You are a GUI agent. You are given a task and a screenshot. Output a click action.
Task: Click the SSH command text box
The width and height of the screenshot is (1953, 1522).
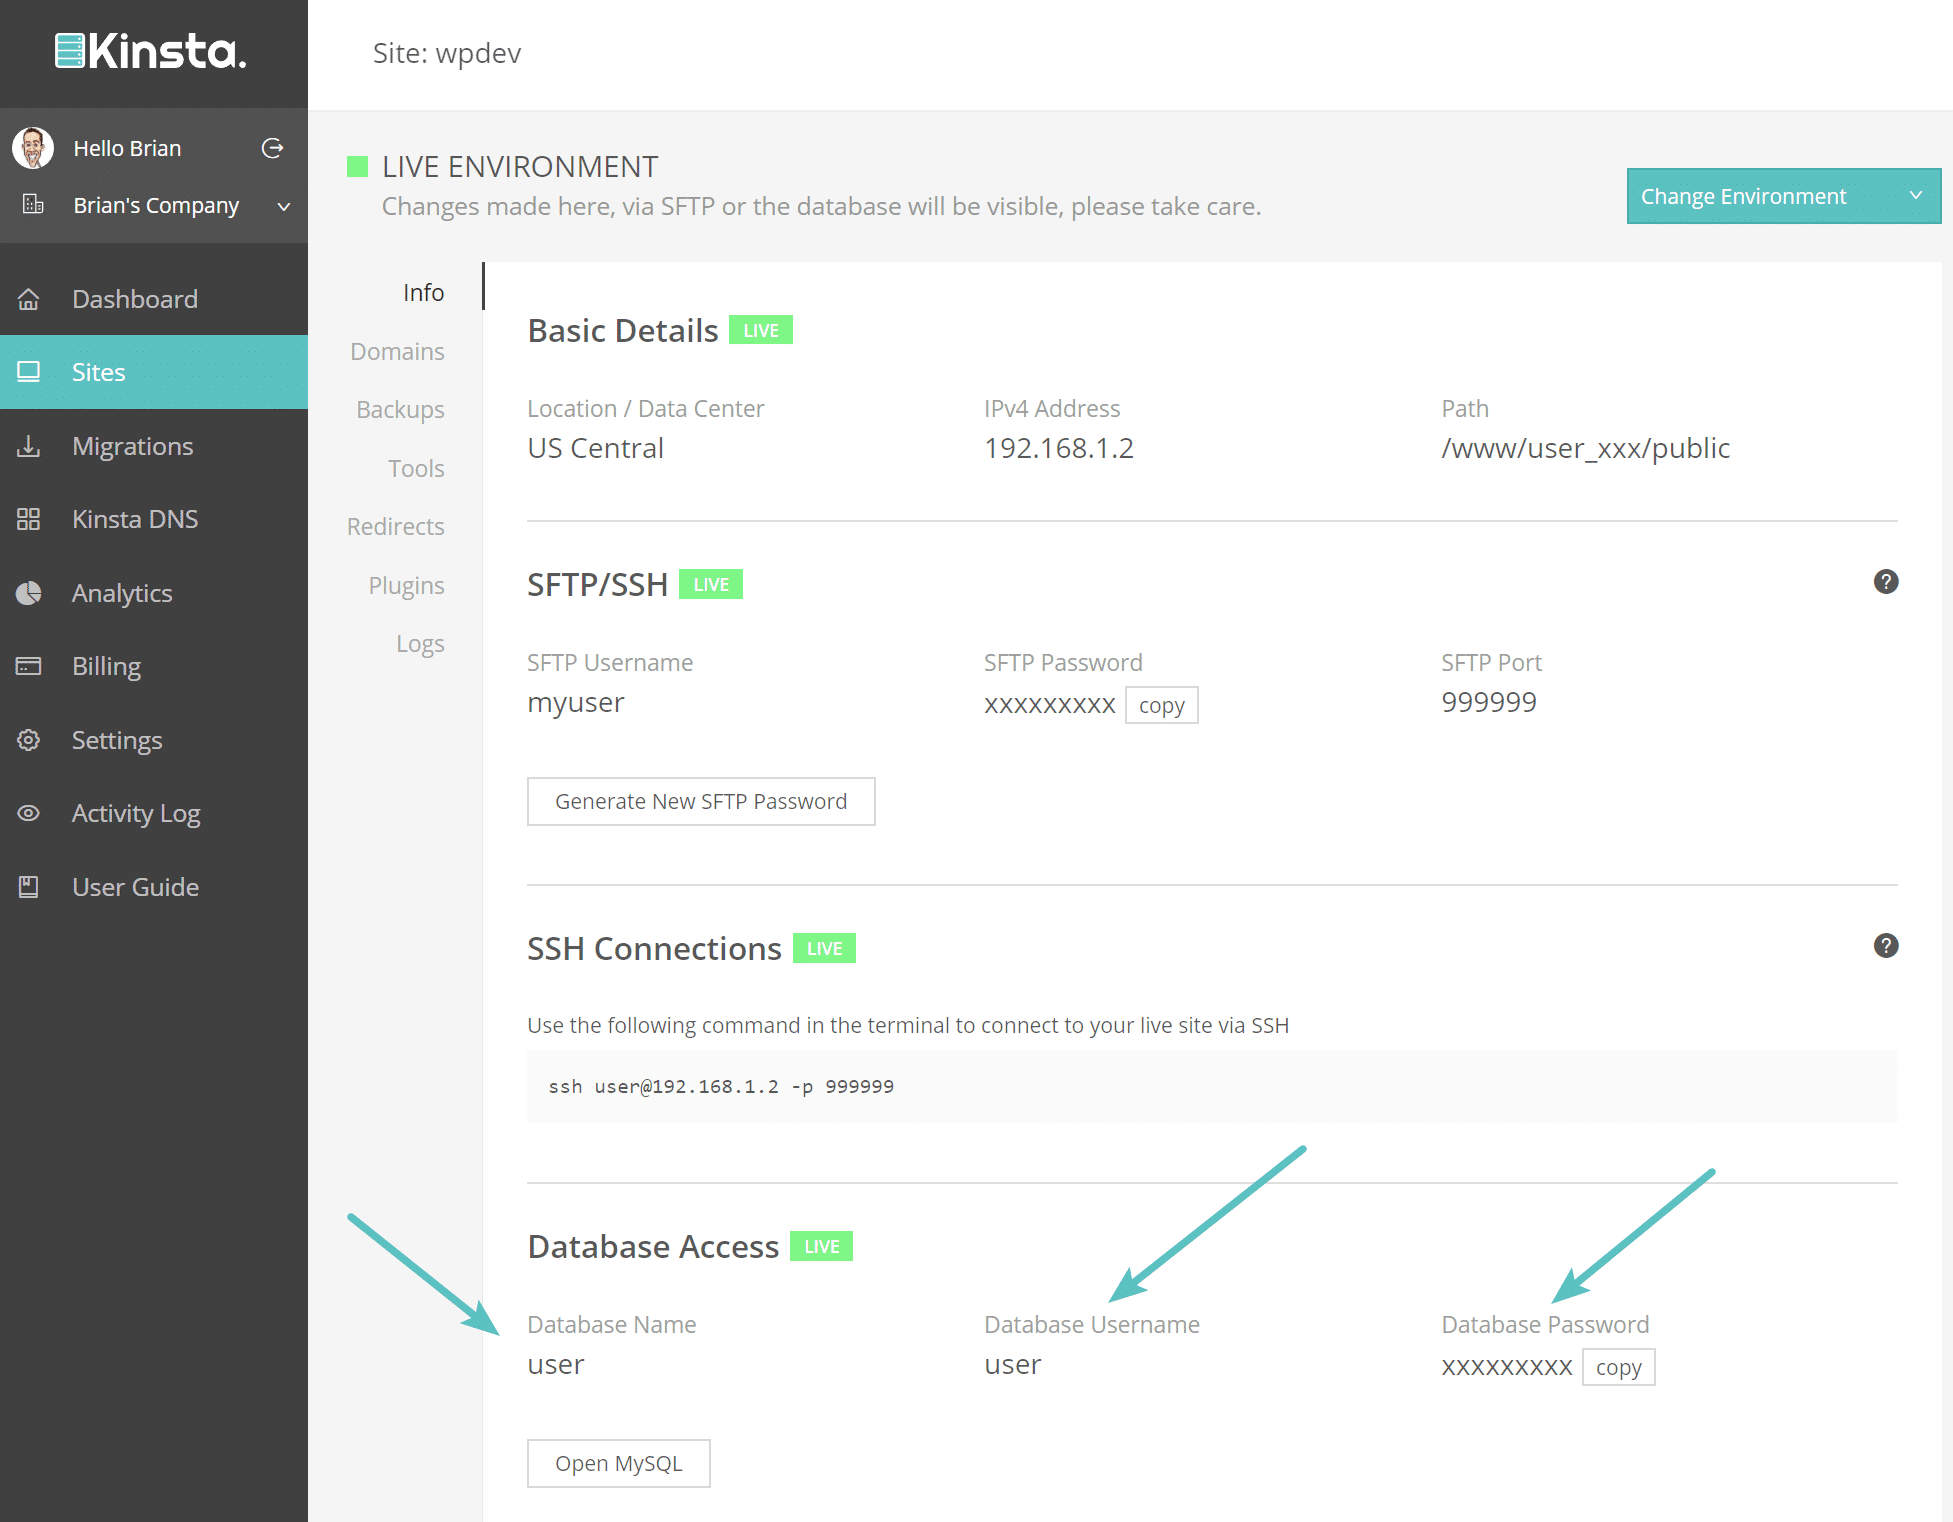click(1211, 1086)
